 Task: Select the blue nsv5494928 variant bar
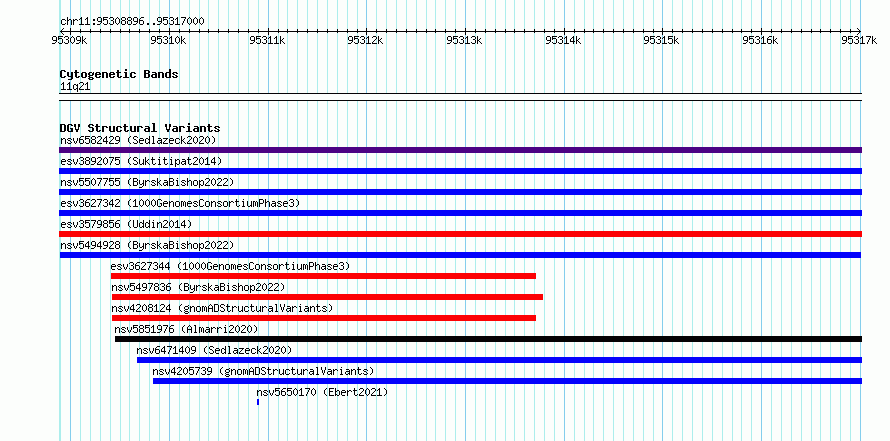point(460,255)
